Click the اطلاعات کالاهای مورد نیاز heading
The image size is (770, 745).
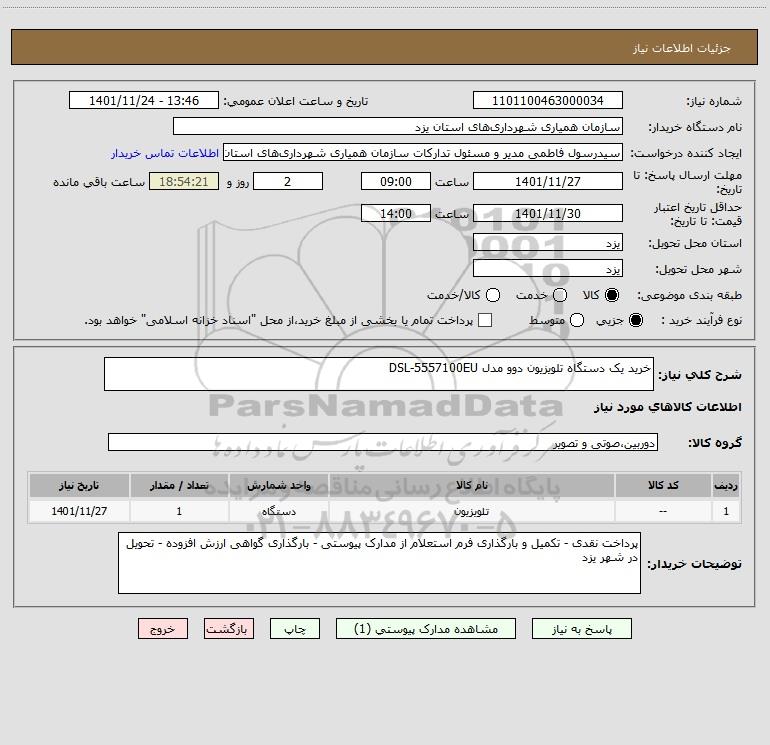click(667, 407)
